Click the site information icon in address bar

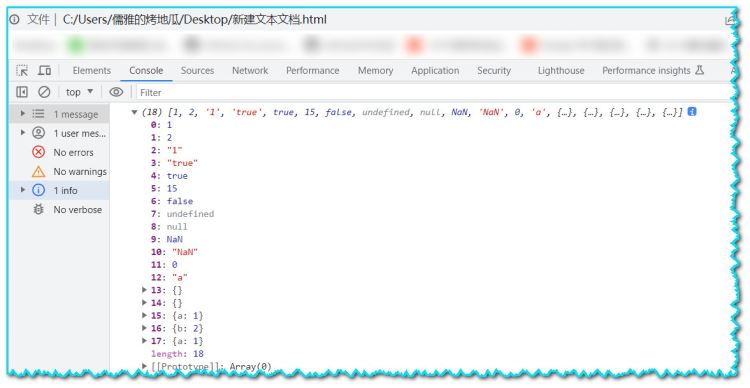pyautogui.click(x=15, y=19)
